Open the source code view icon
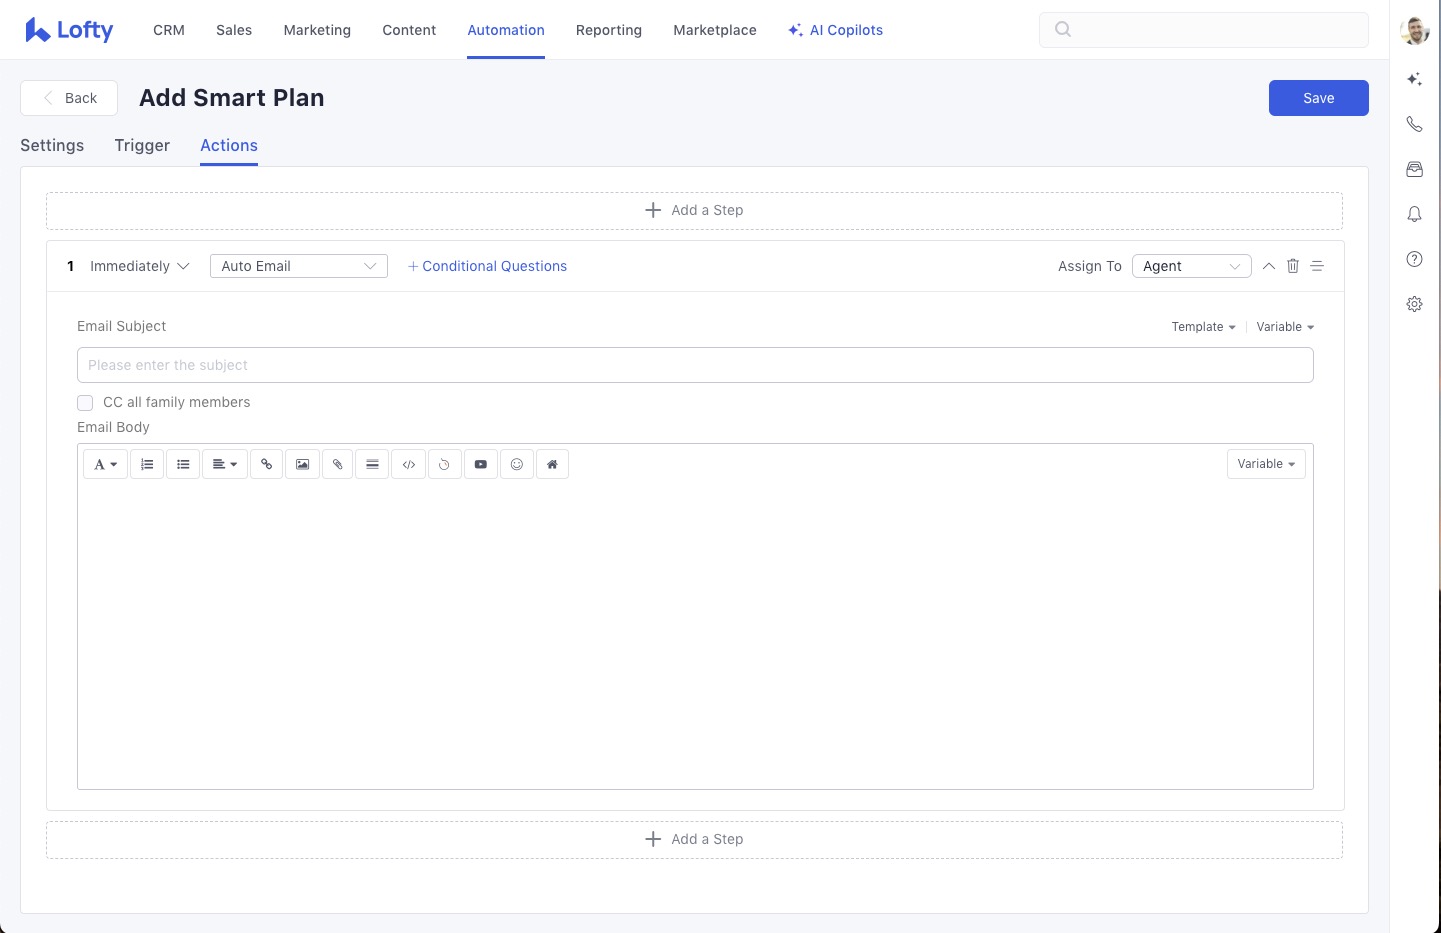 coord(409,464)
